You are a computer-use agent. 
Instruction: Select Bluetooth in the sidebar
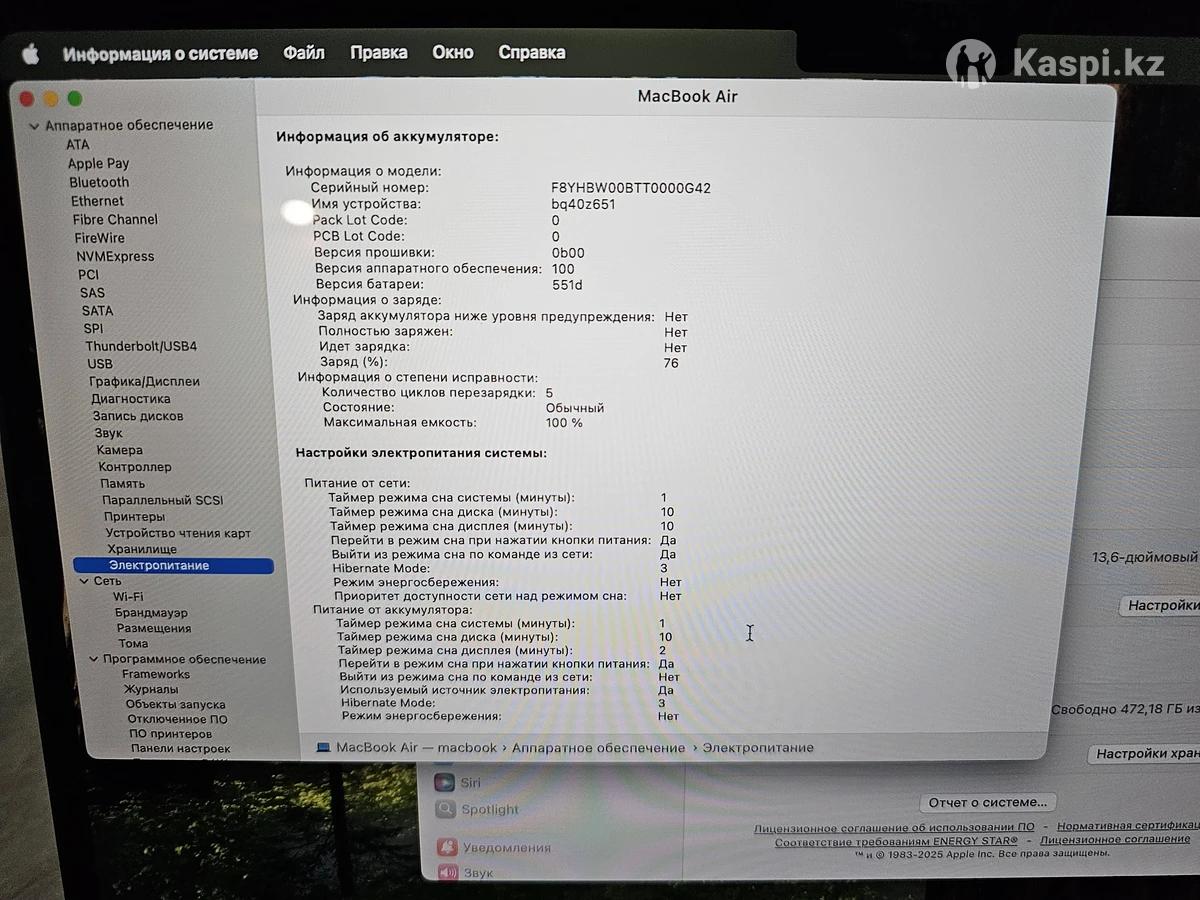[x=99, y=182]
